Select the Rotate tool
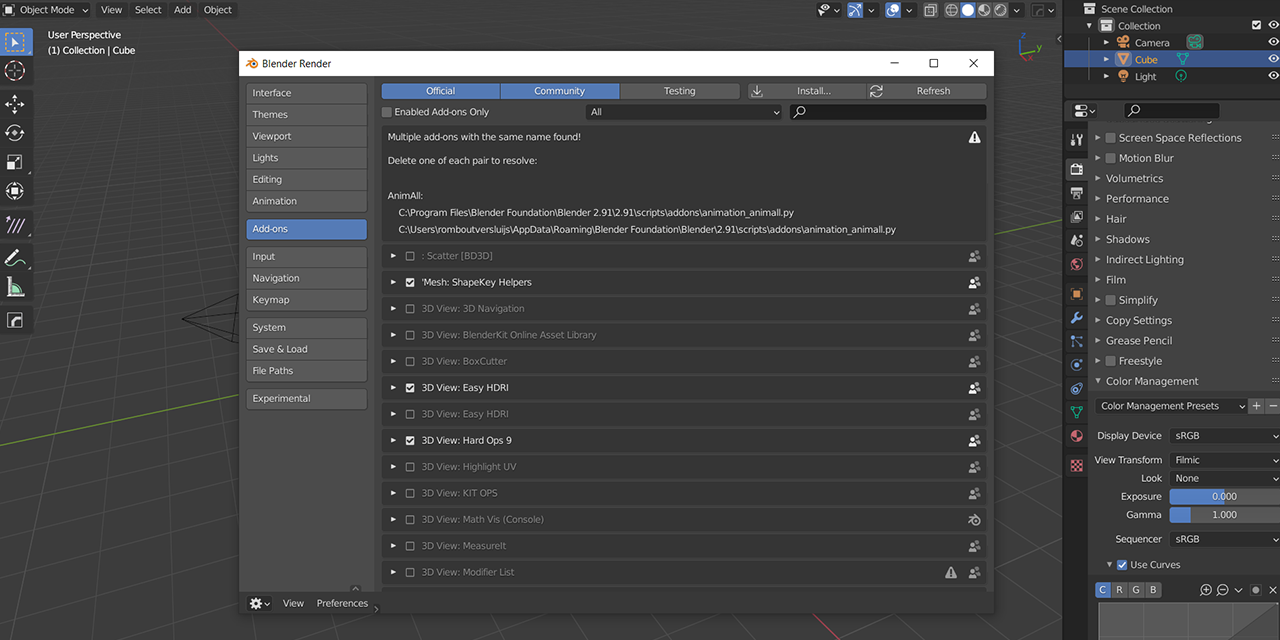Image resolution: width=1280 pixels, height=640 pixels. pyautogui.click(x=15, y=132)
